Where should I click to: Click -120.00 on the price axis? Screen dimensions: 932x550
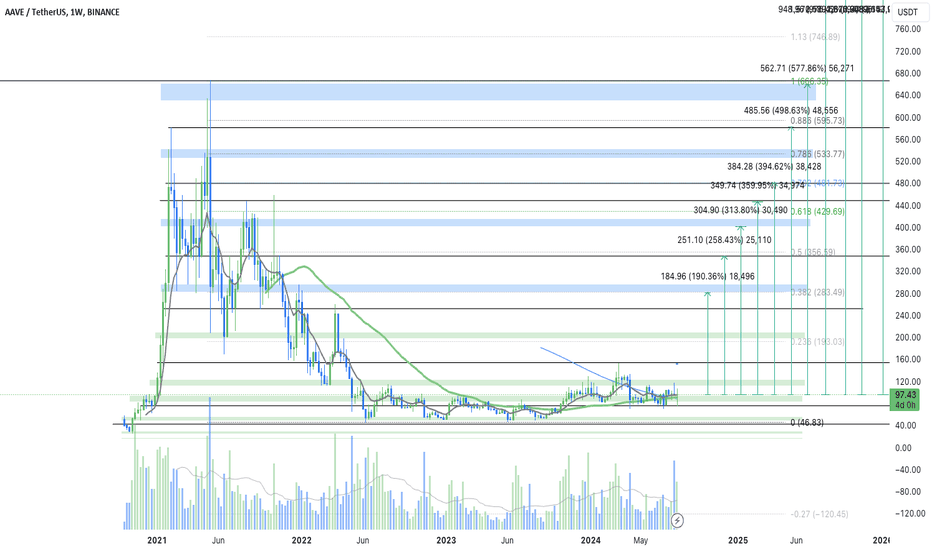coord(910,514)
